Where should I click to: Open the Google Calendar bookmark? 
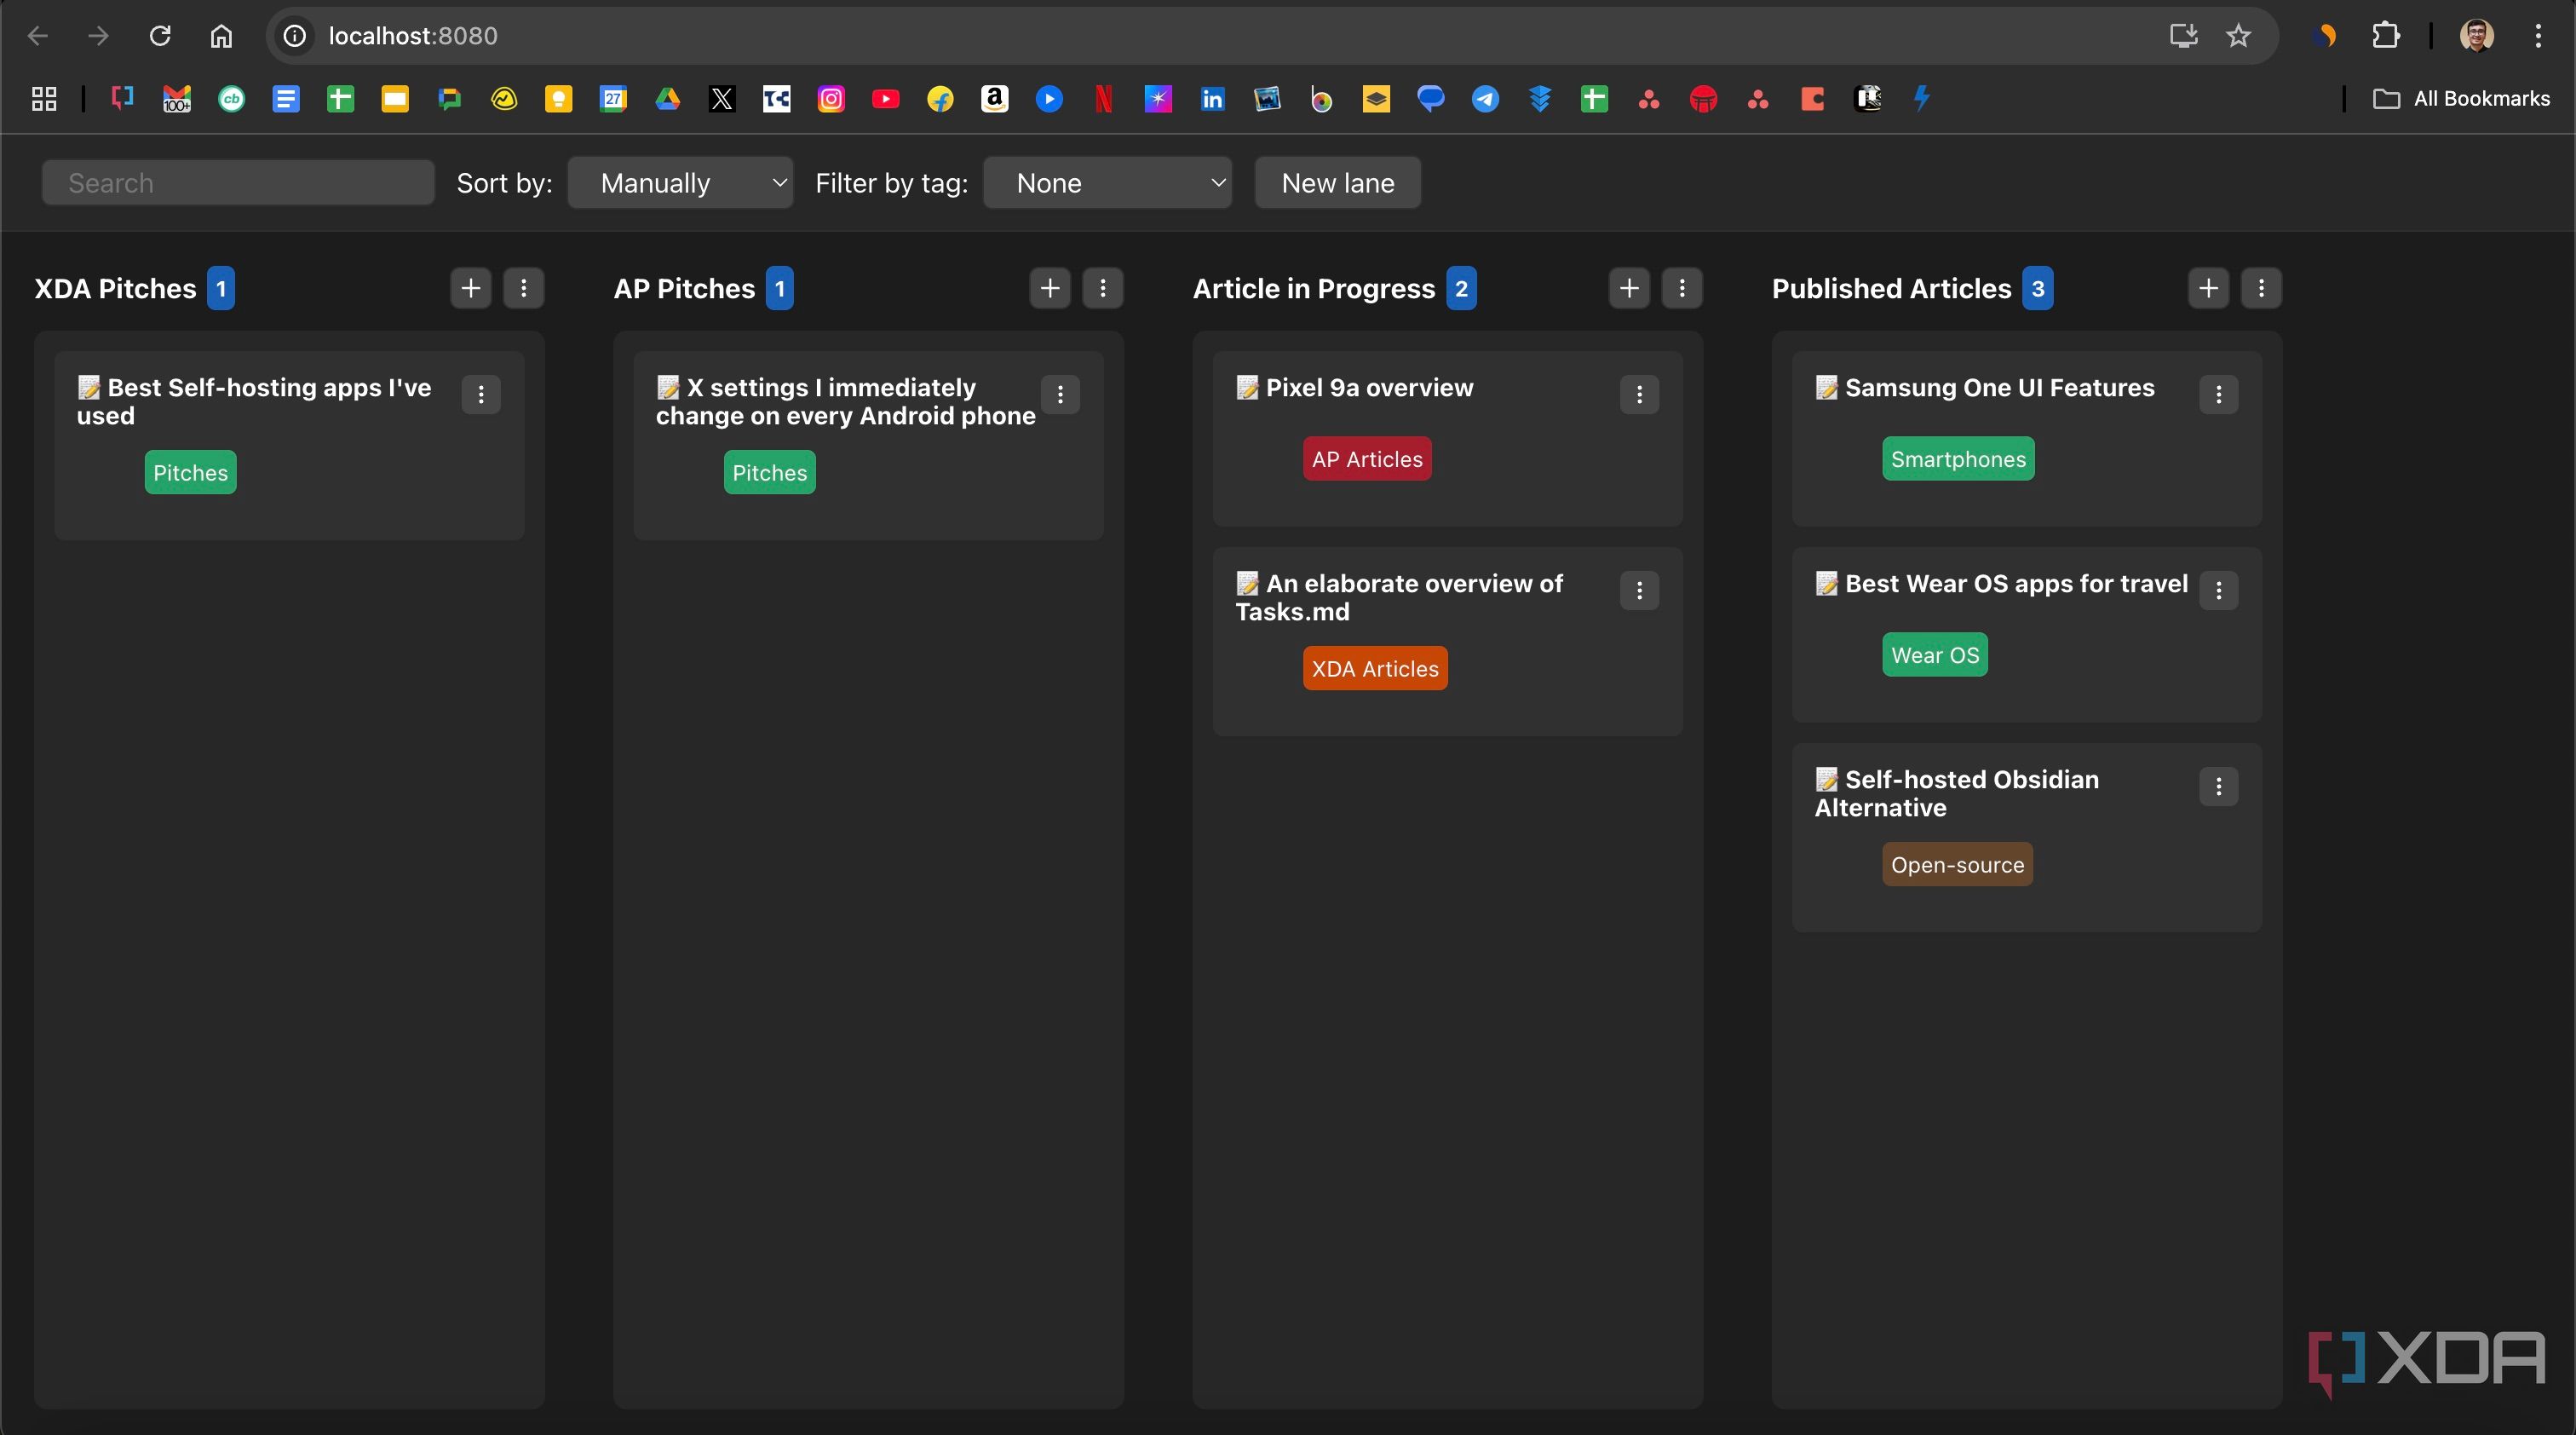pos(613,98)
